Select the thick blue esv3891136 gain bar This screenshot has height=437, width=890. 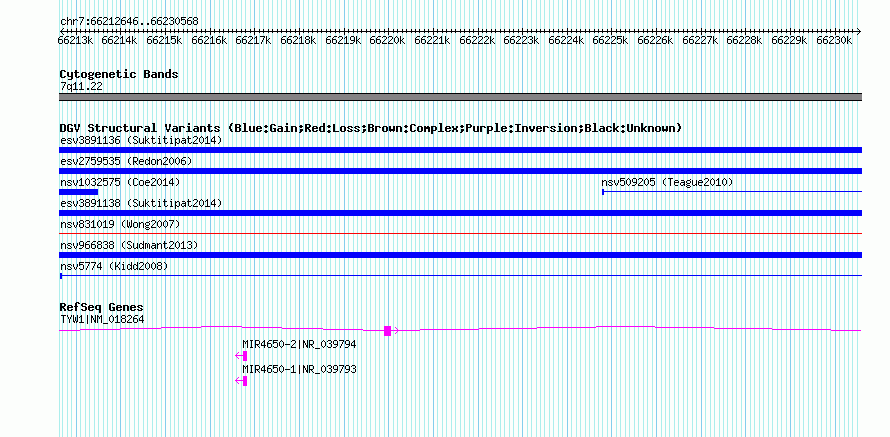point(460,150)
